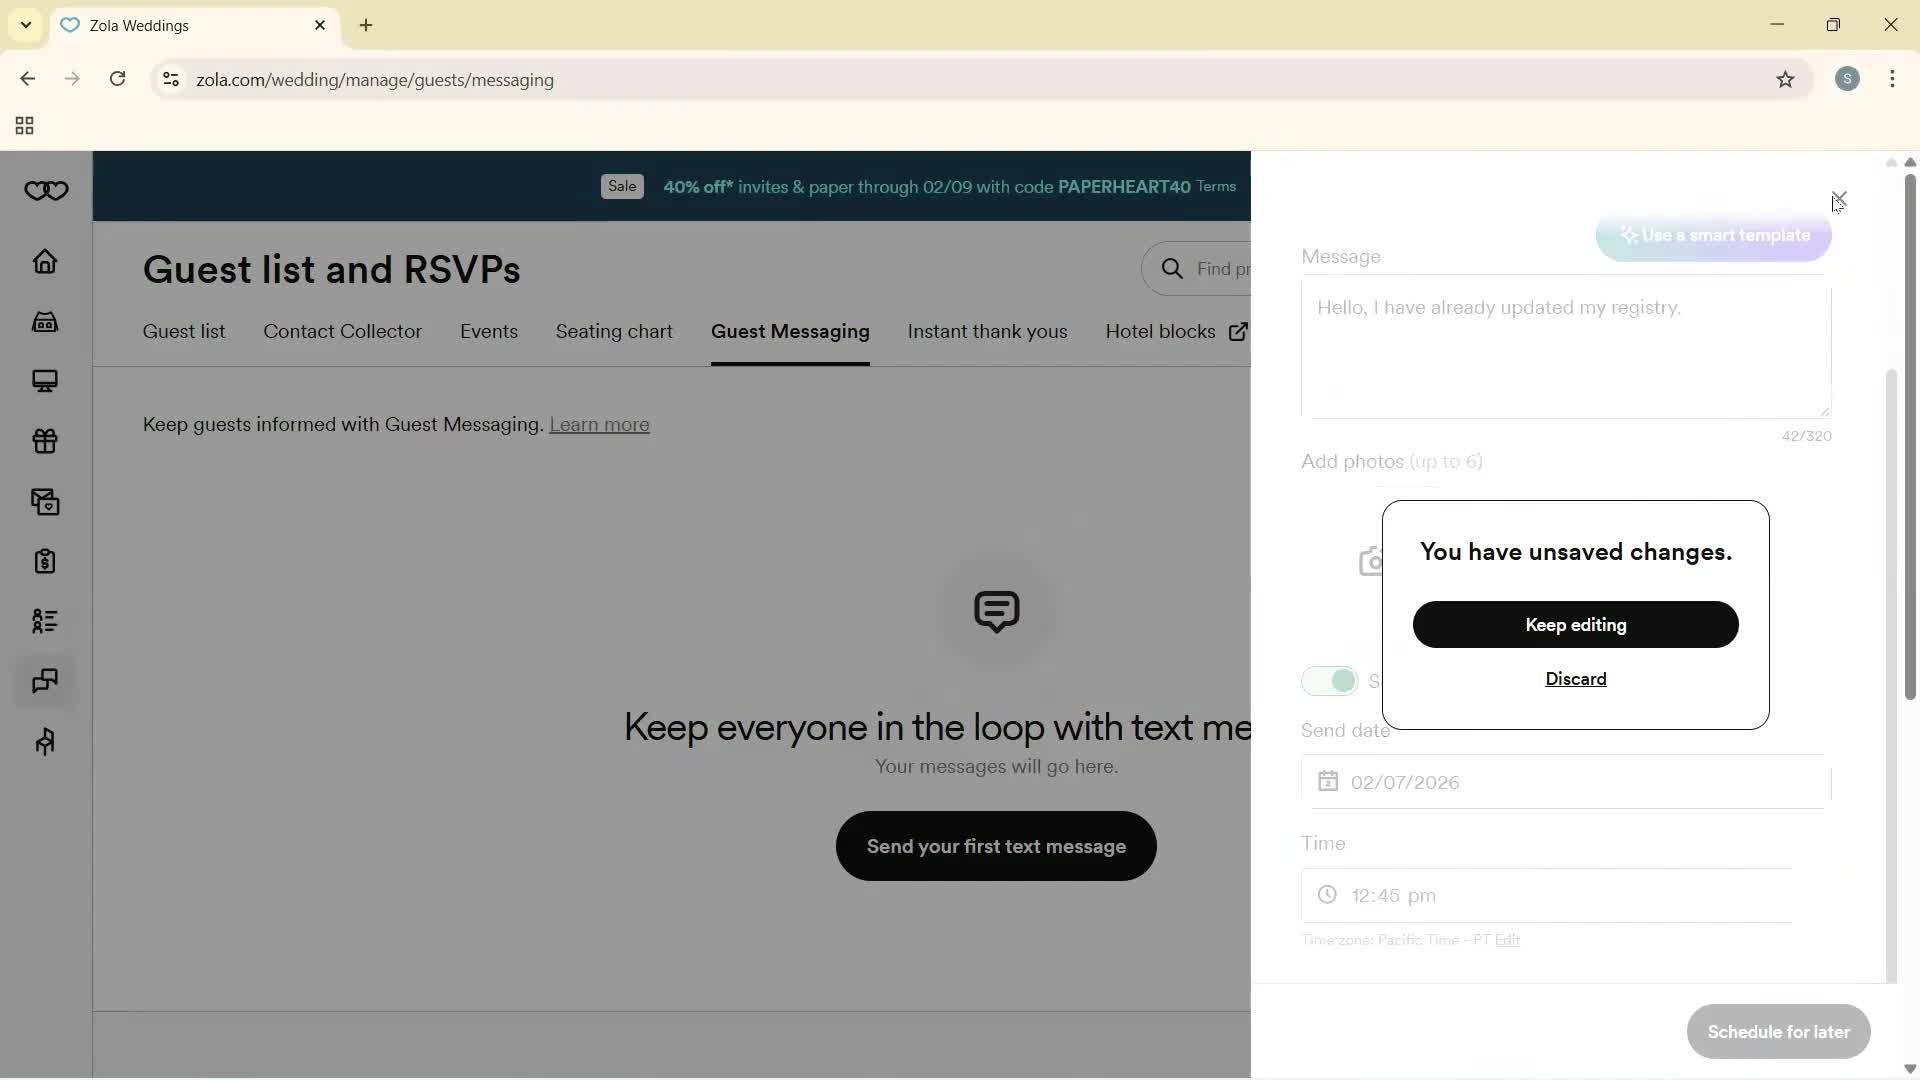1920x1080 pixels.
Task: Click the gift registry sidebar icon
Action: click(x=45, y=441)
